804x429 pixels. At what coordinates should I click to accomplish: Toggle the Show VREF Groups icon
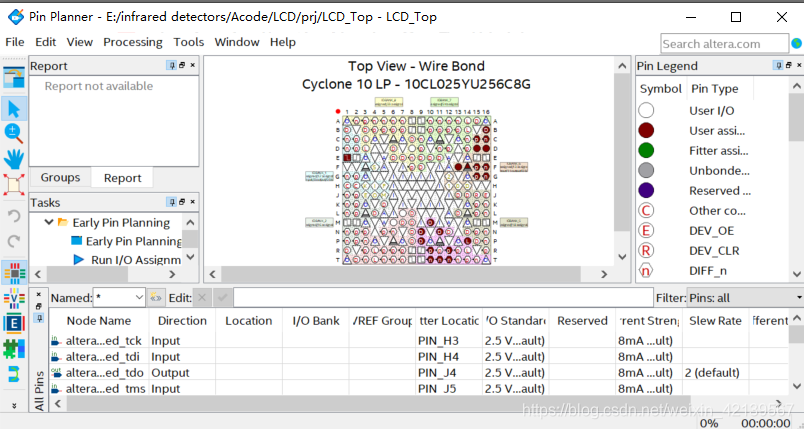coord(14,298)
